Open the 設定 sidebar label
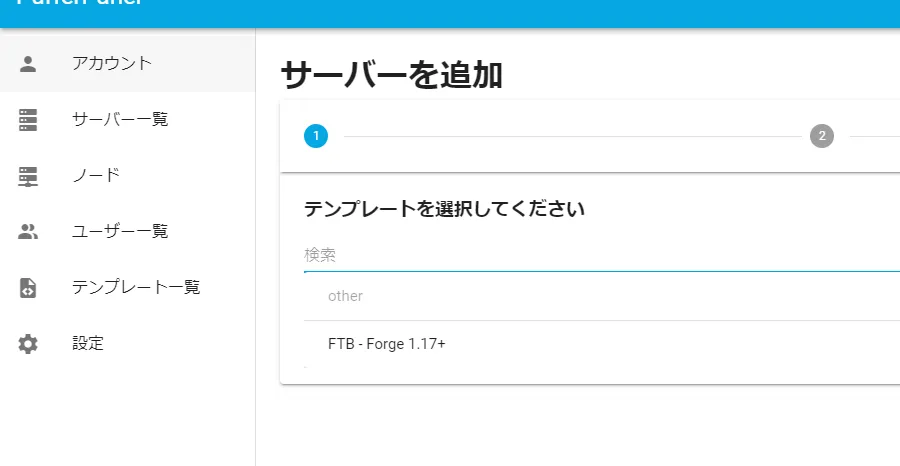The image size is (900, 466). (x=88, y=344)
